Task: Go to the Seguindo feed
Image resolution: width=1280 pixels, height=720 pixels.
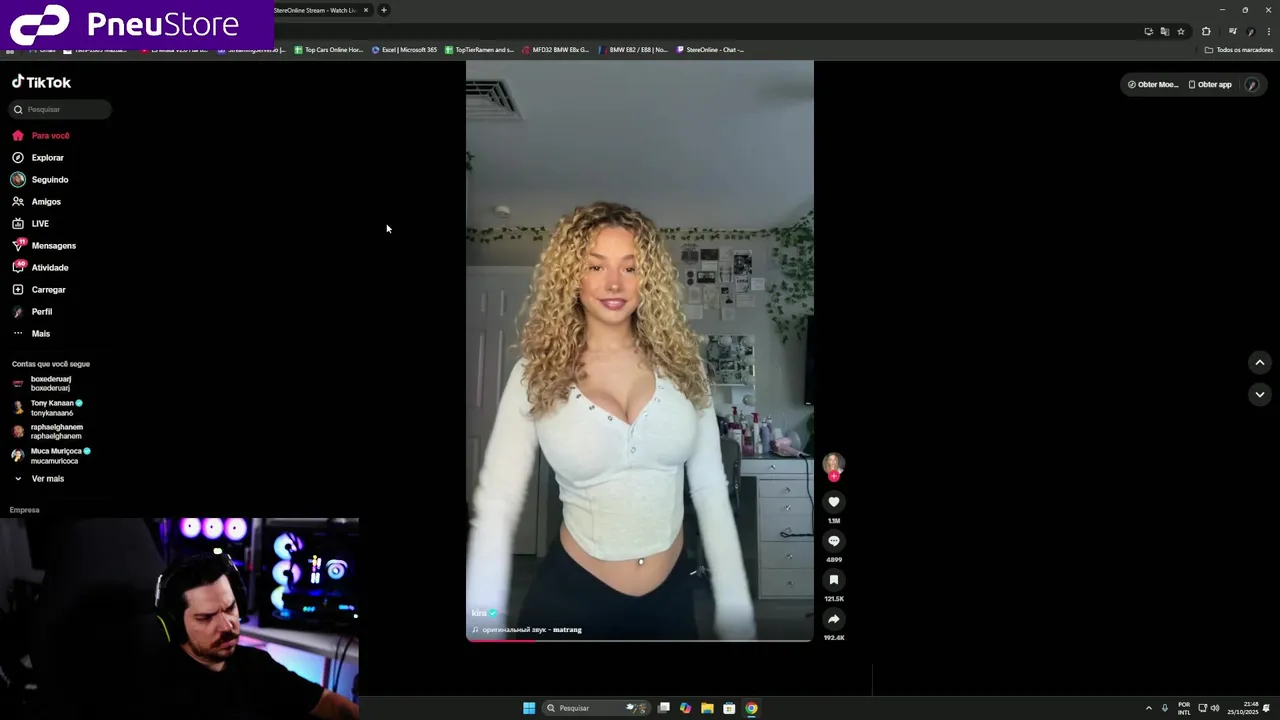Action: [x=40, y=179]
